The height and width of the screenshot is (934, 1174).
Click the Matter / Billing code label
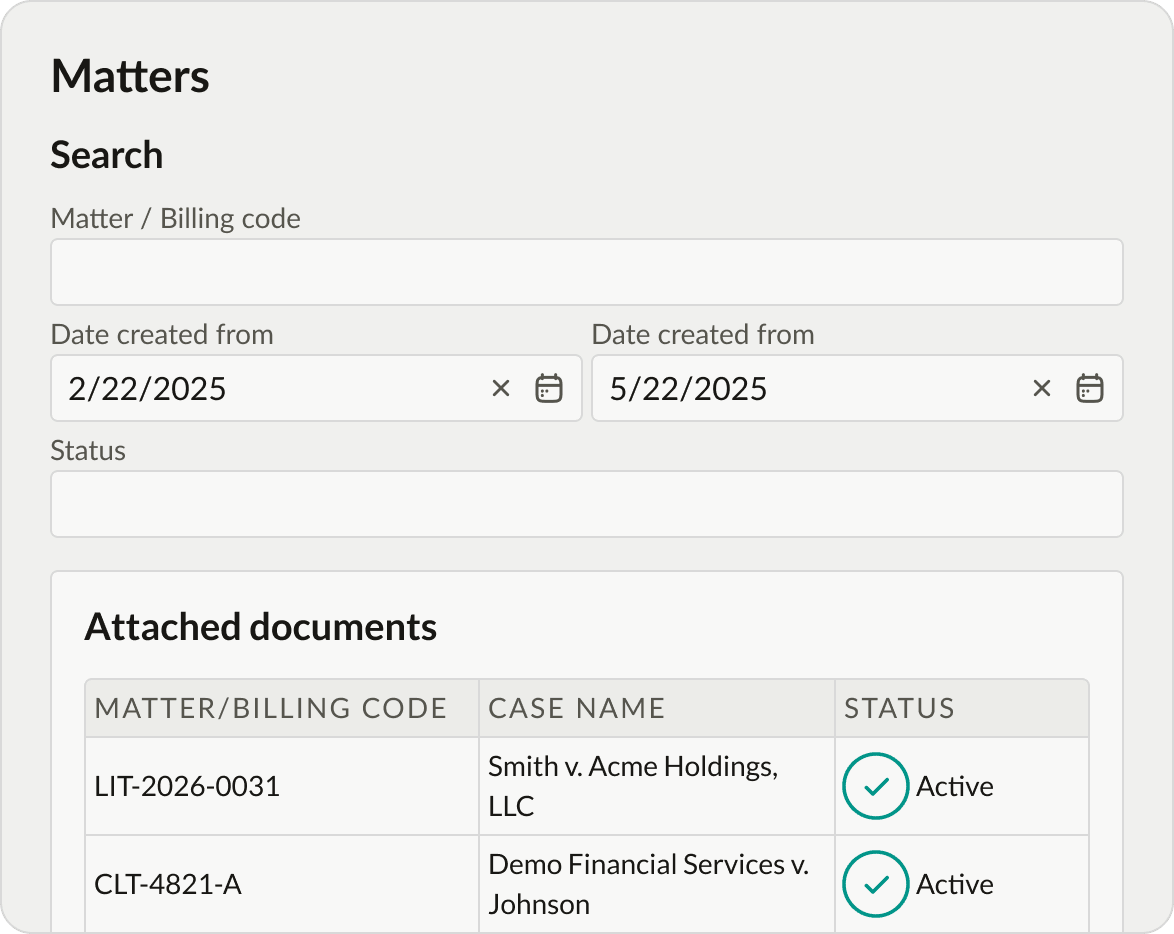(175, 219)
